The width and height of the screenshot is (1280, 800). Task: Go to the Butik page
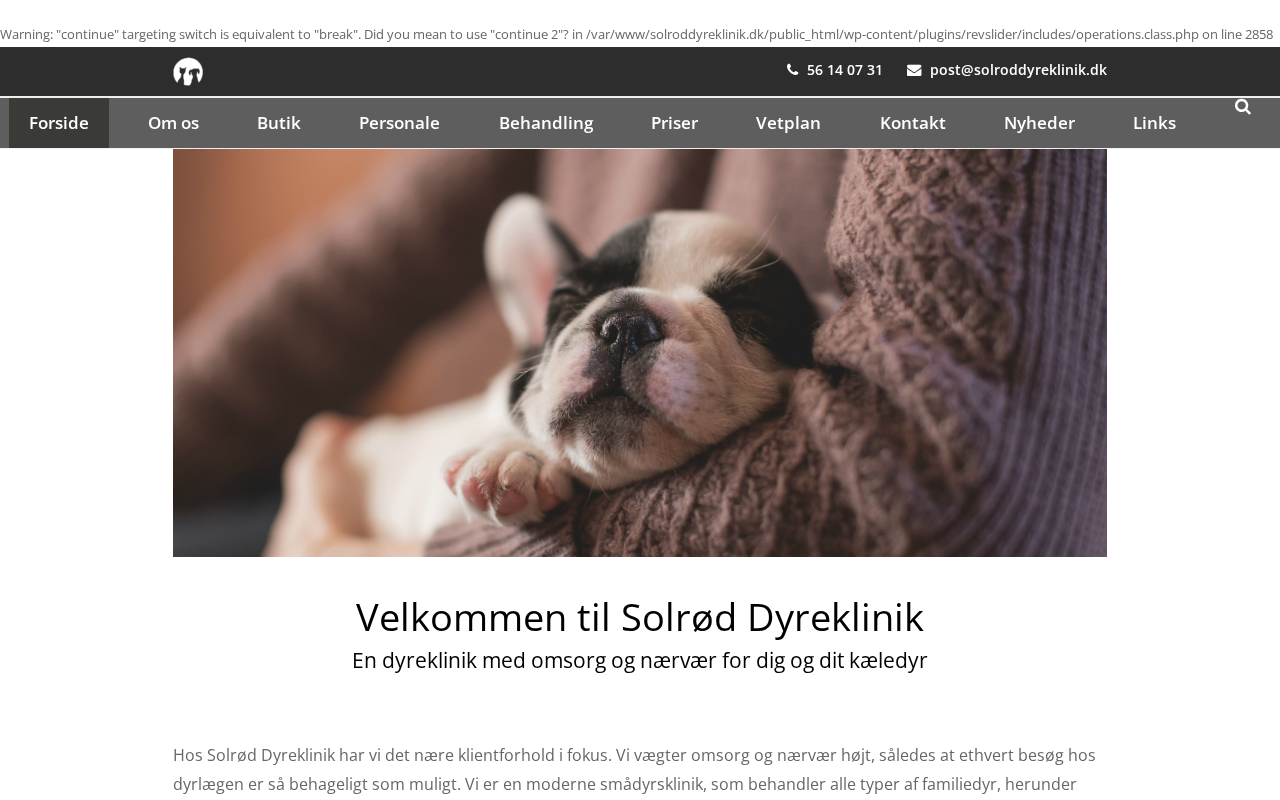point(279,123)
